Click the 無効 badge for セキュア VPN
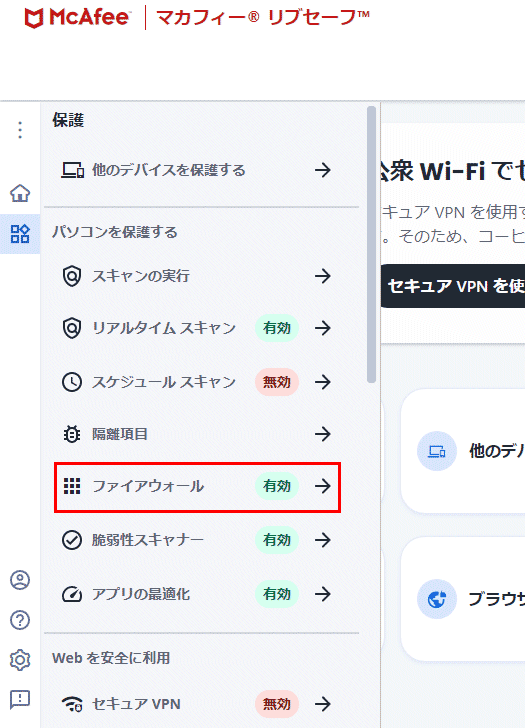The image size is (525, 728). (x=277, y=704)
